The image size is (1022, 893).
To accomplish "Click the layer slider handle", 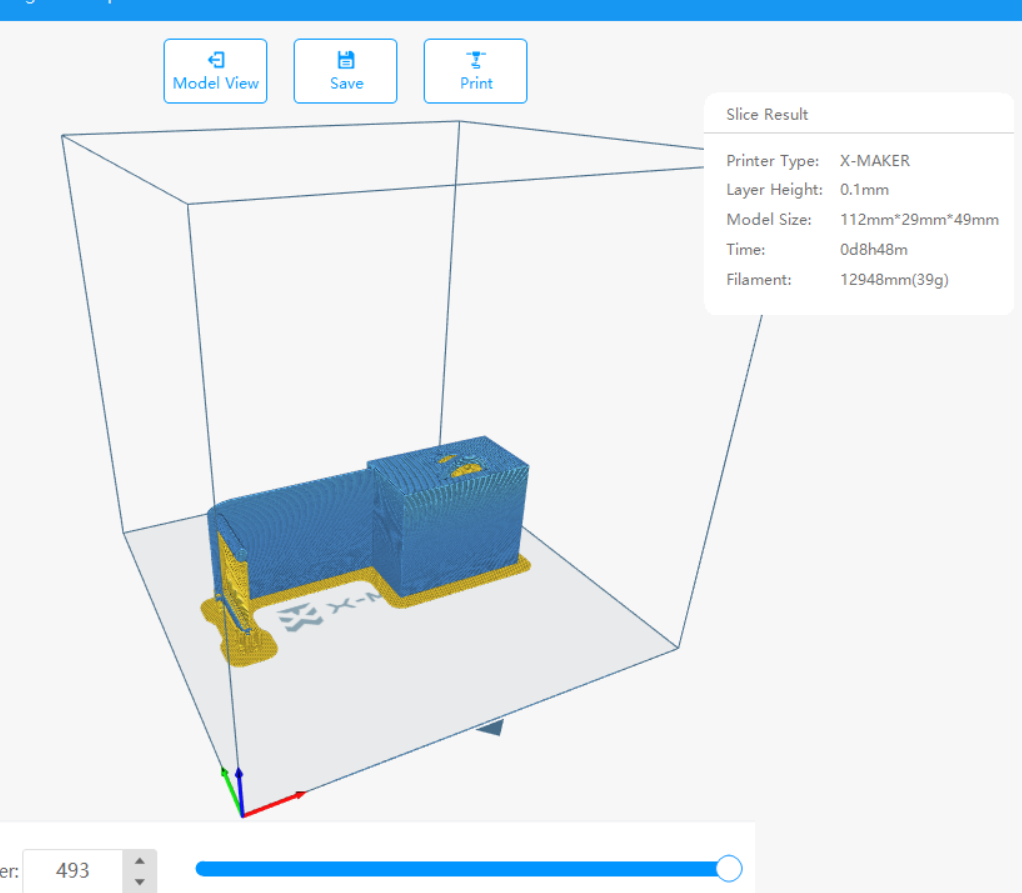I will click(729, 868).
